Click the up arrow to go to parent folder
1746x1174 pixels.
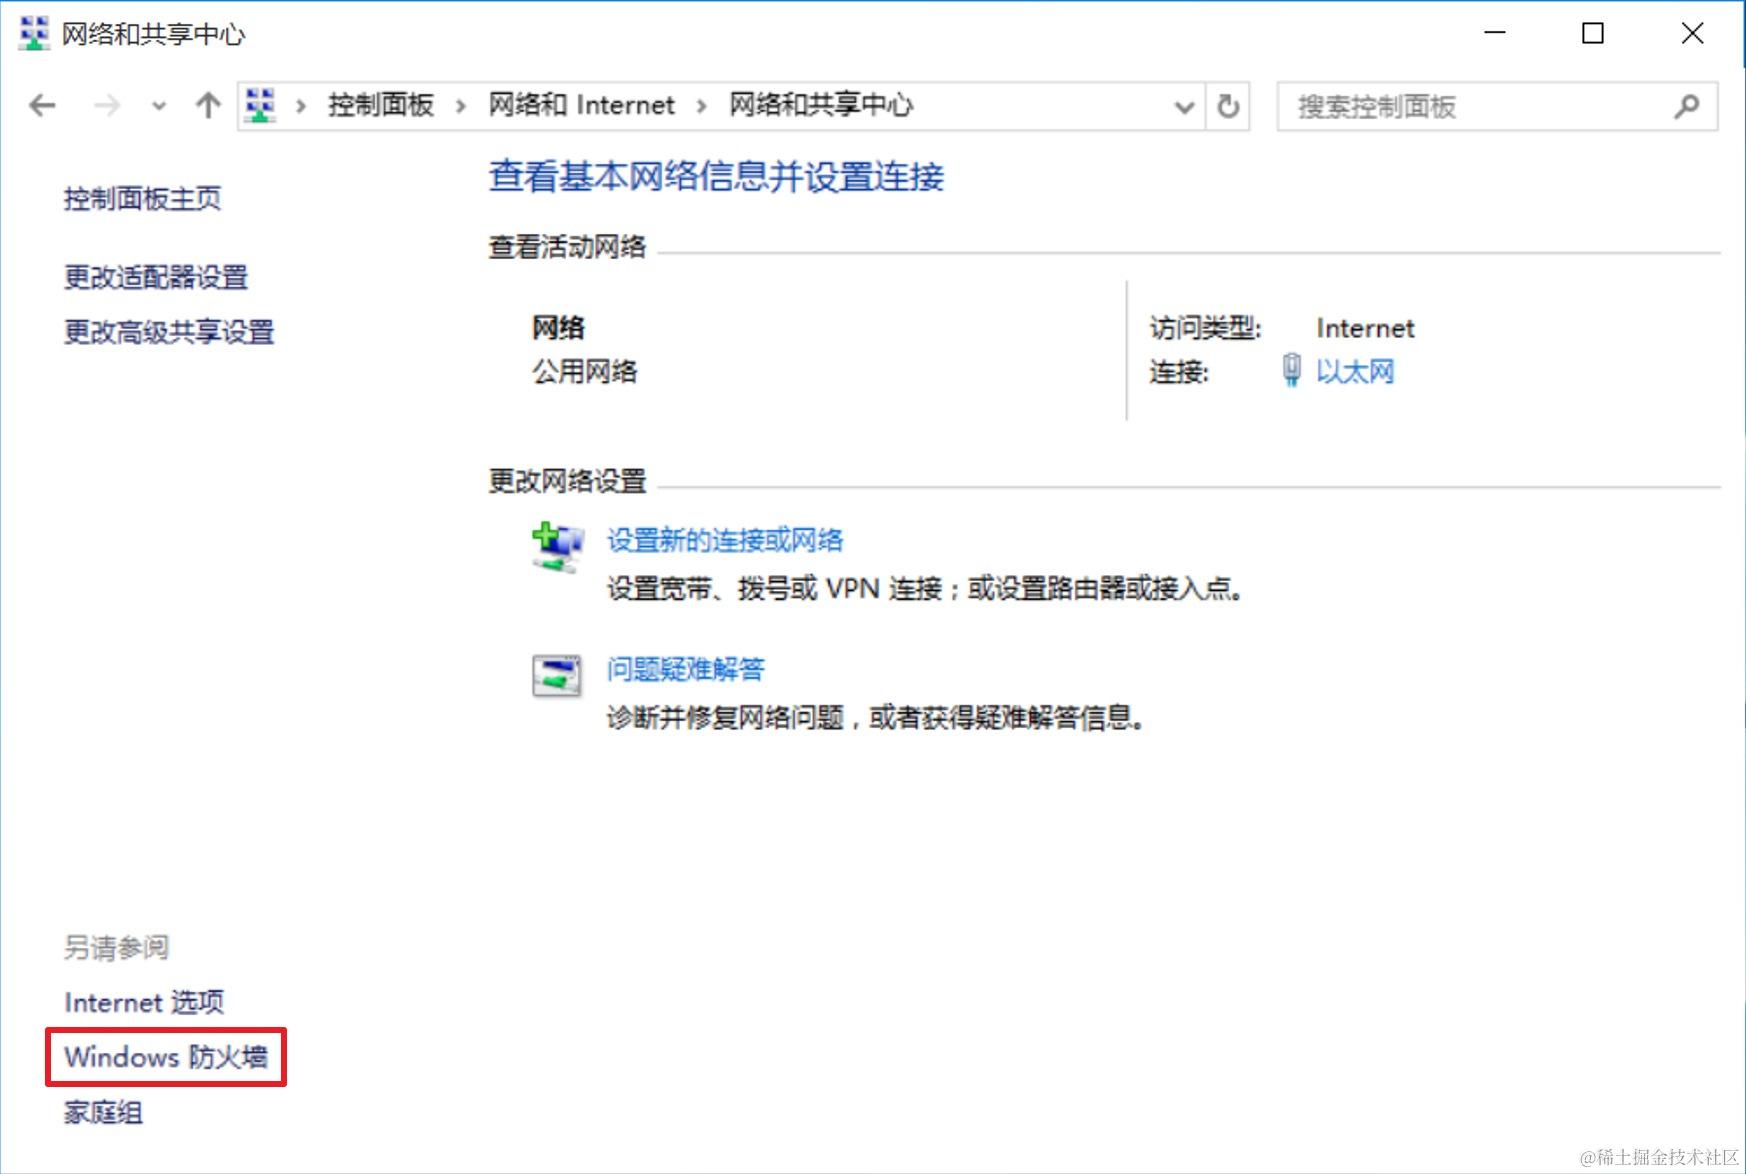point(207,105)
